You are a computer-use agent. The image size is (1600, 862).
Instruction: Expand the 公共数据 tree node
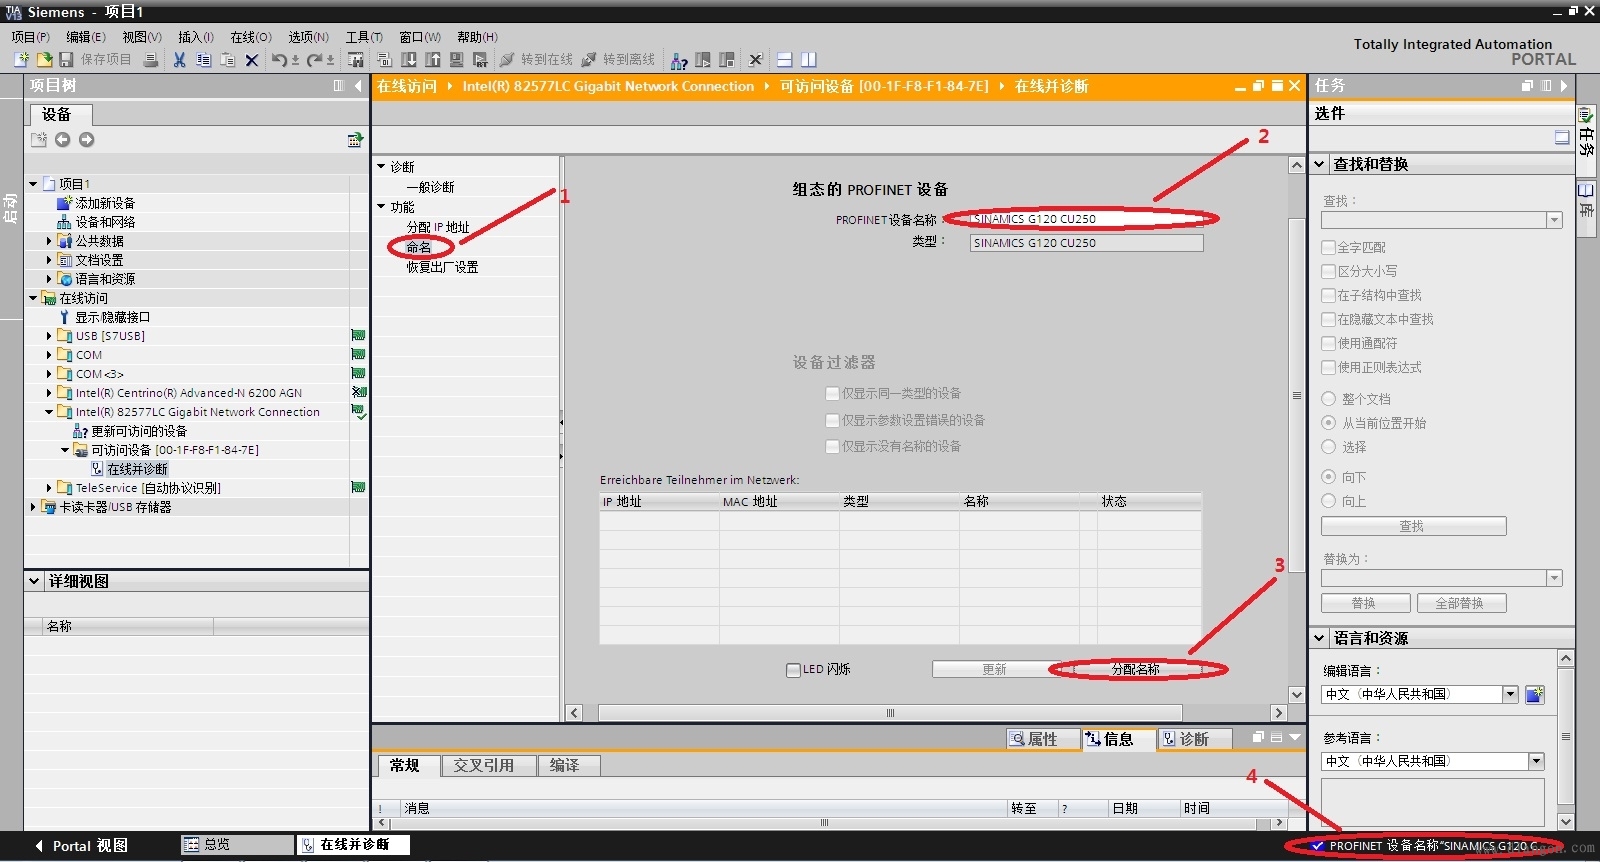(49, 241)
